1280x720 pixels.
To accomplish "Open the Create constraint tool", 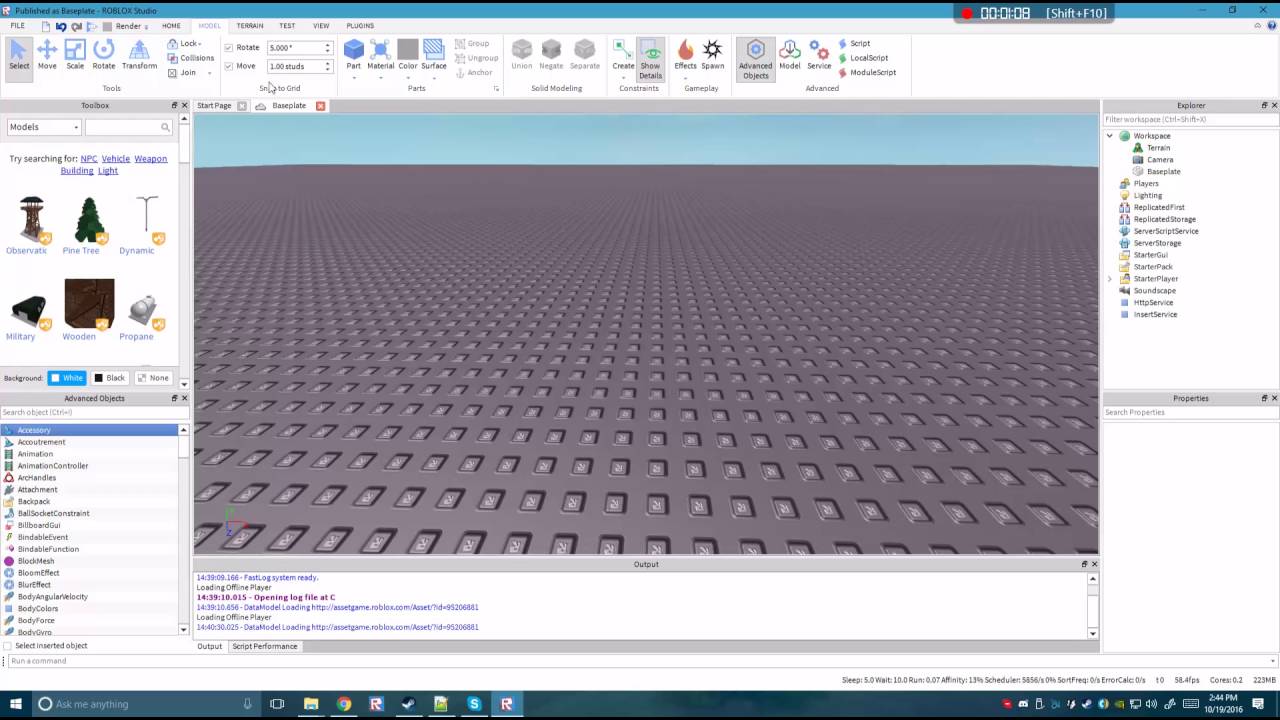I will pyautogui.click(x=623, y=55).
